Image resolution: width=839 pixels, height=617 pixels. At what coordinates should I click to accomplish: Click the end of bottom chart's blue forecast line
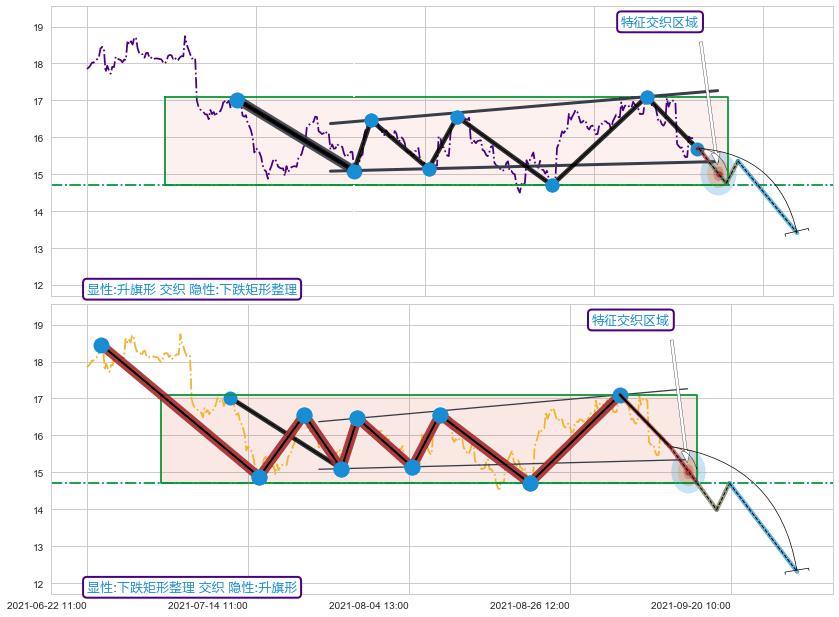(x=797, y=571)
